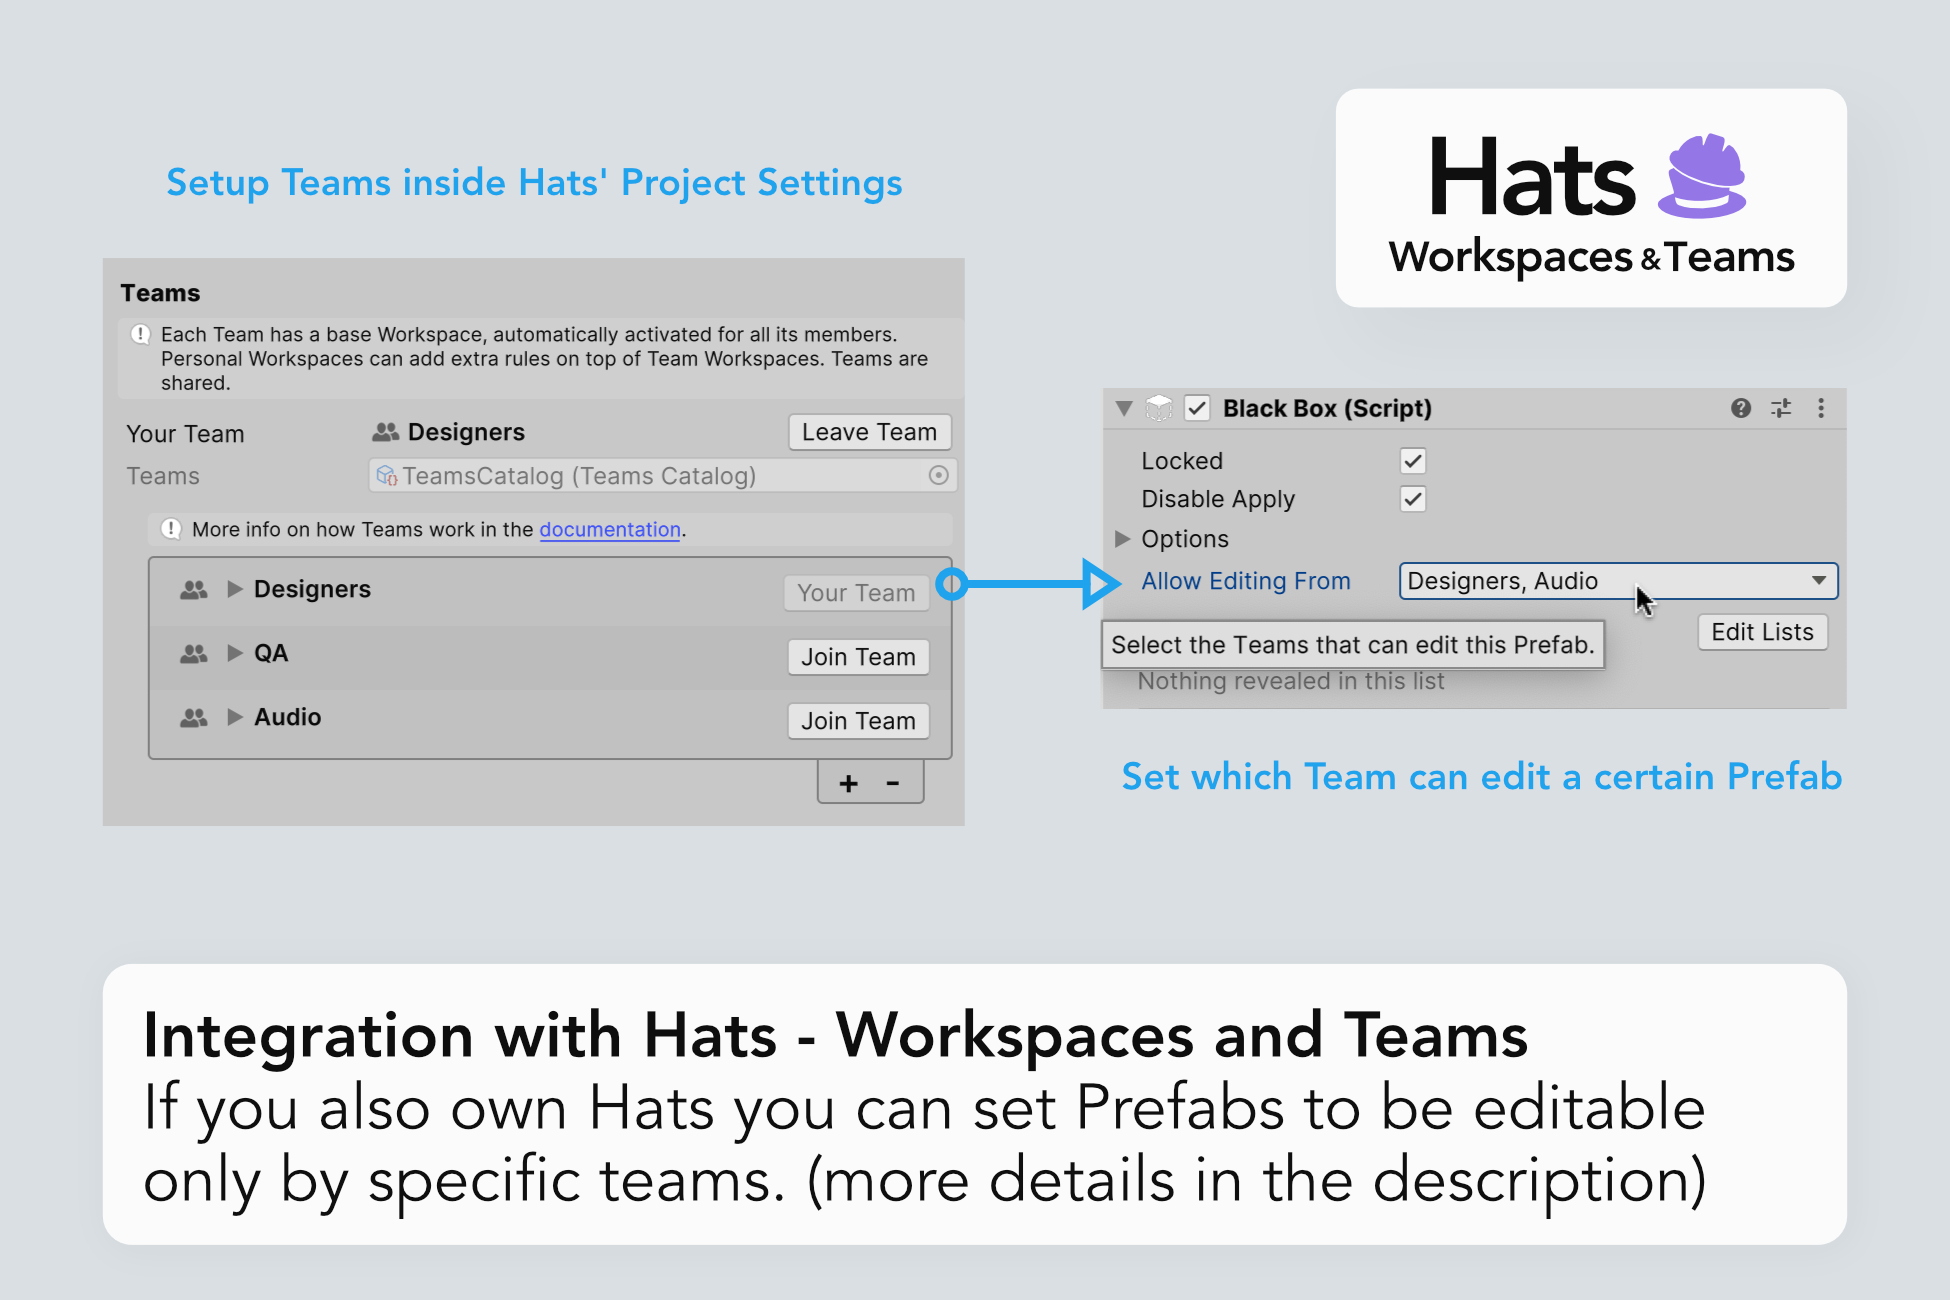Open the documentation link

click(610, 530)
